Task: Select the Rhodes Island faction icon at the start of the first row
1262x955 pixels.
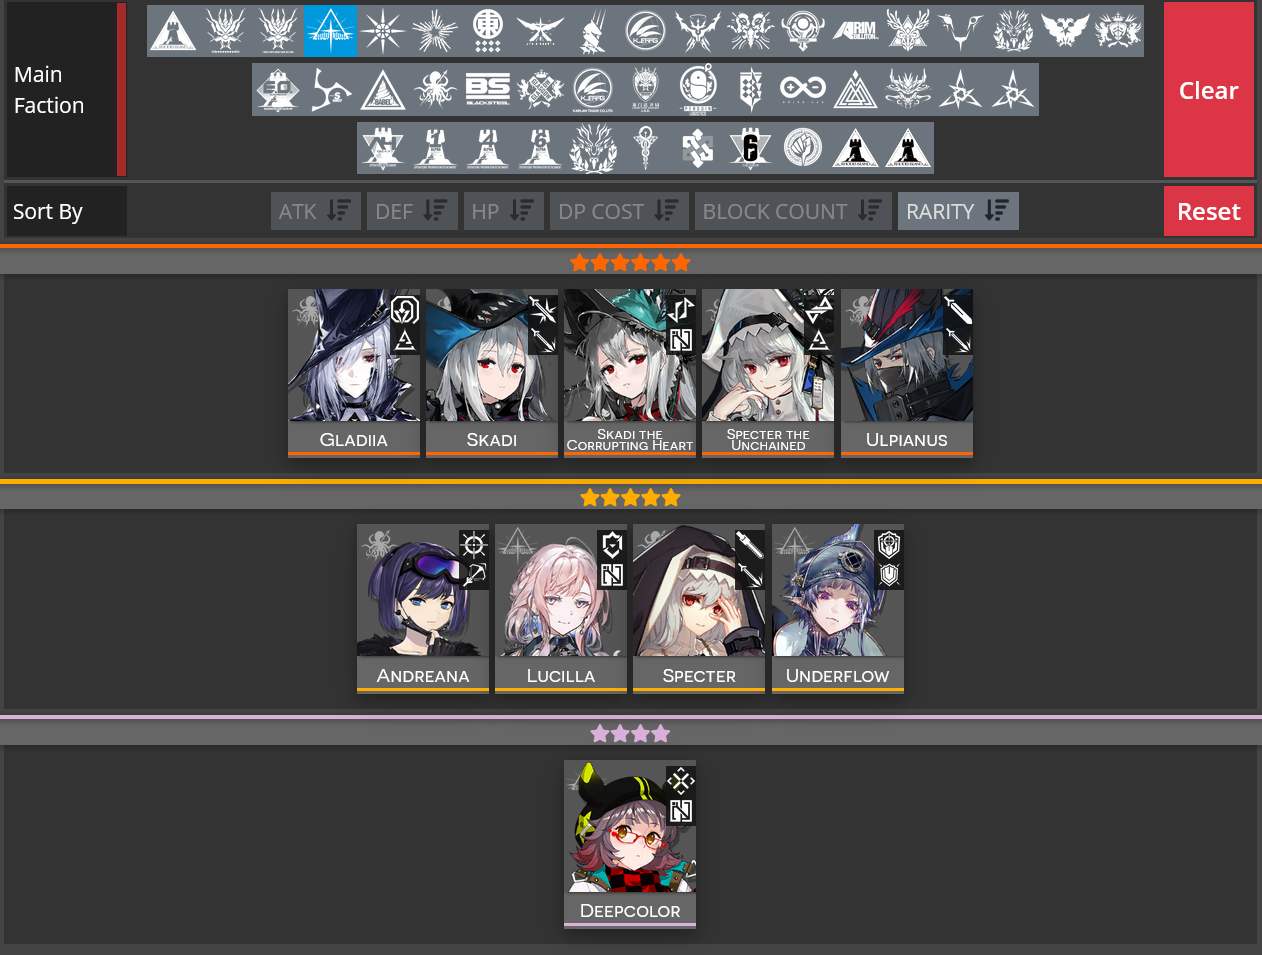Action: [x=173, y=31]
